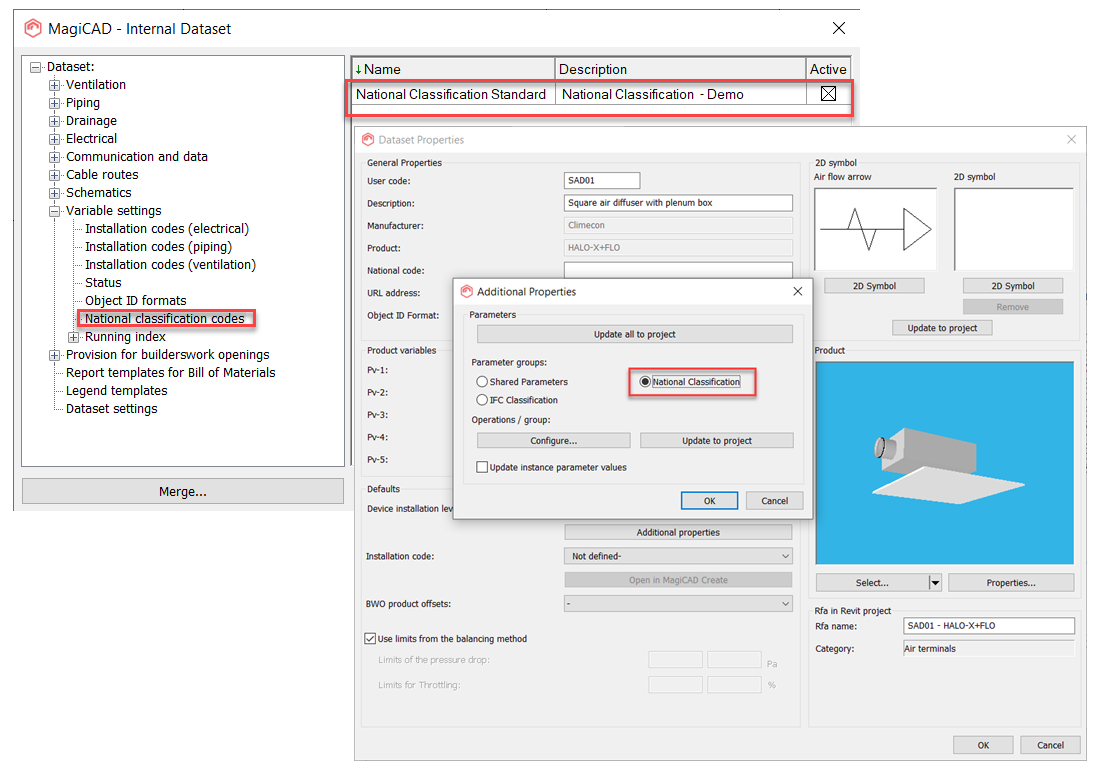Select National classification codes in tree
This screenshot has width=1095, height=766.
tap(165, 319)
